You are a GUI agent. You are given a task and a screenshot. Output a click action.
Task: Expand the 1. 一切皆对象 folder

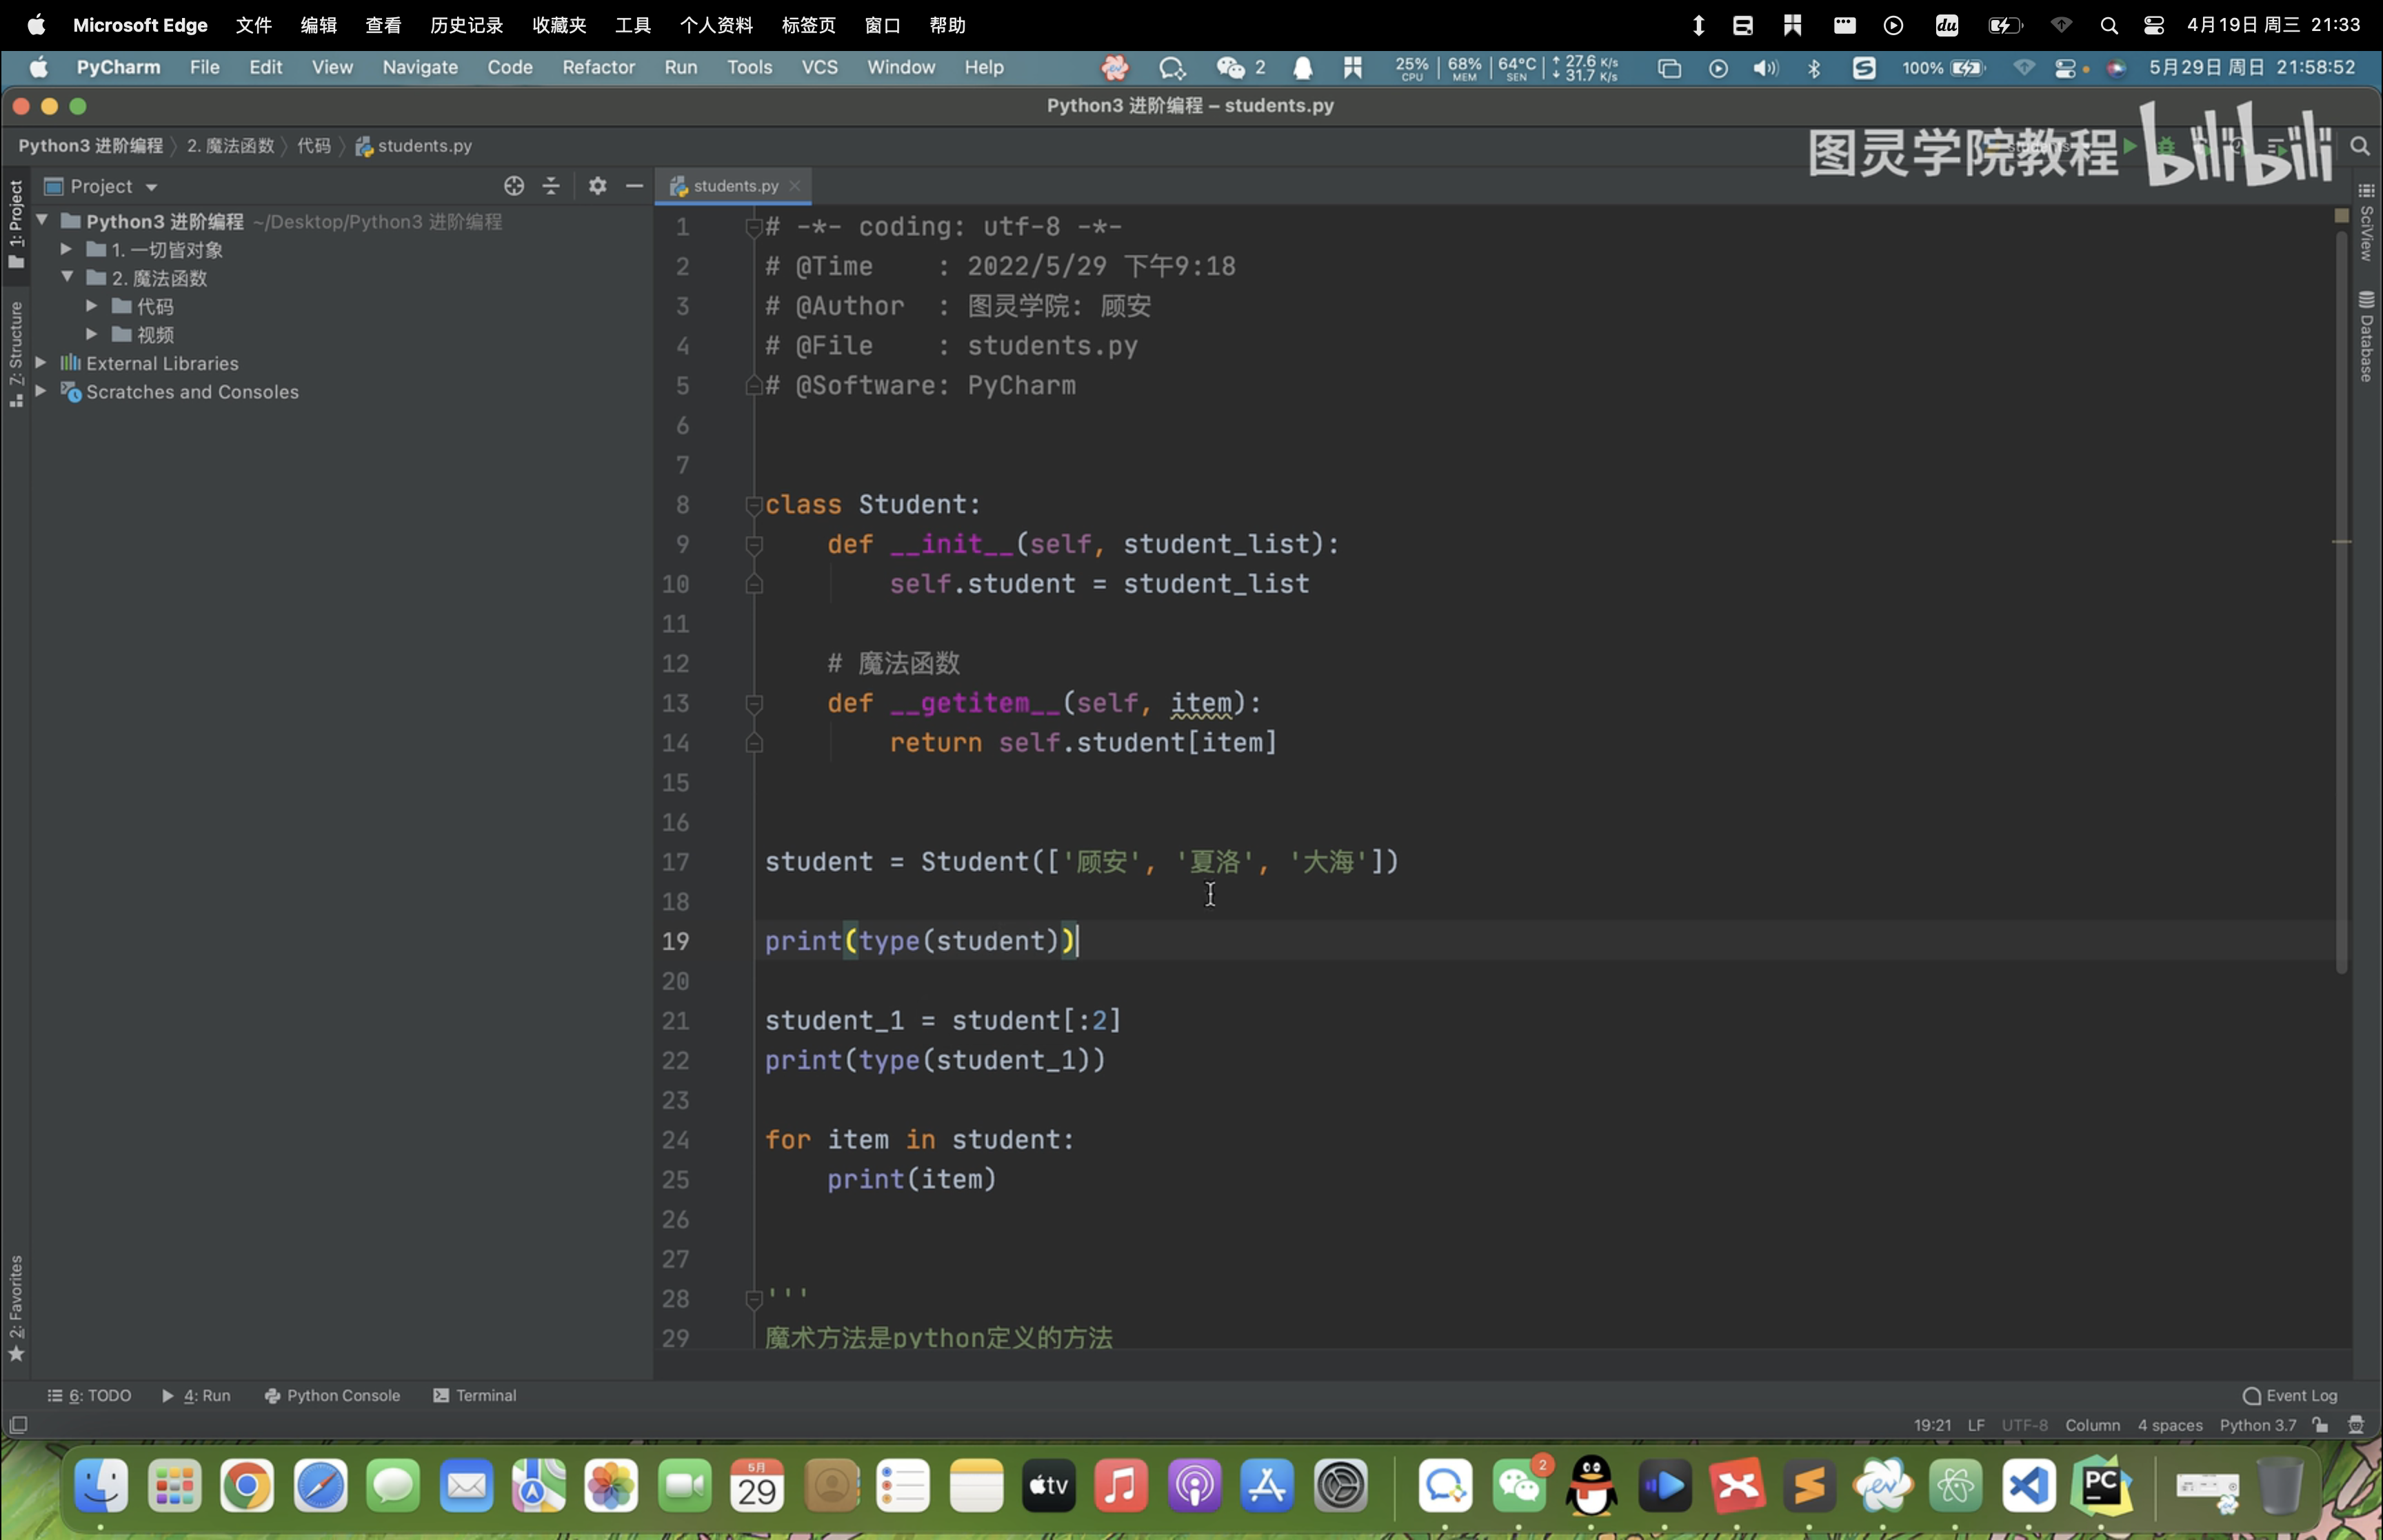pyautogui.click(x=66, y=249)
